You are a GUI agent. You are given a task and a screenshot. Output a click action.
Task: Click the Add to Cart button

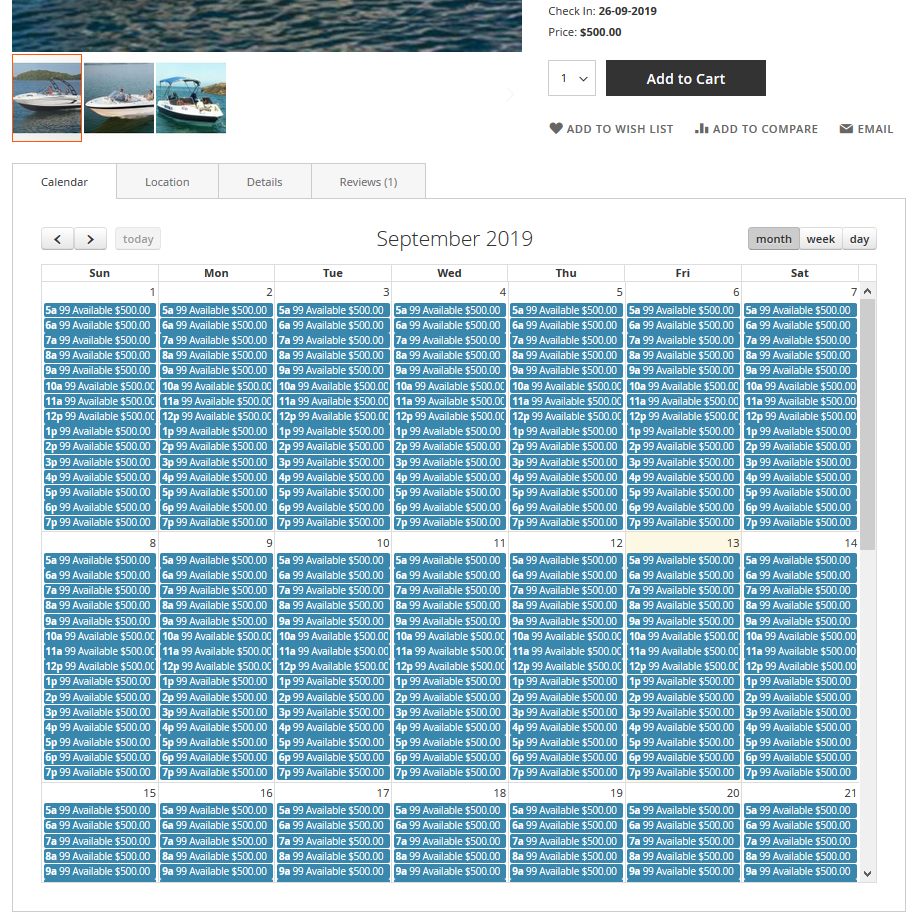(685, 79)
